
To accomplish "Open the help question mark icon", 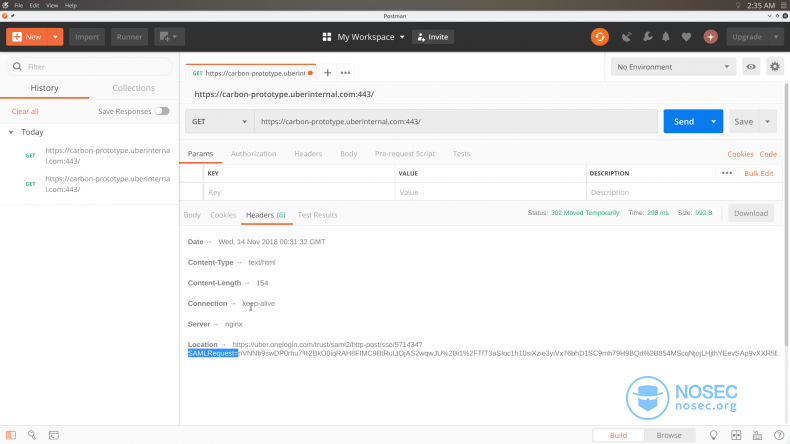I will click(x=779, y=435).
